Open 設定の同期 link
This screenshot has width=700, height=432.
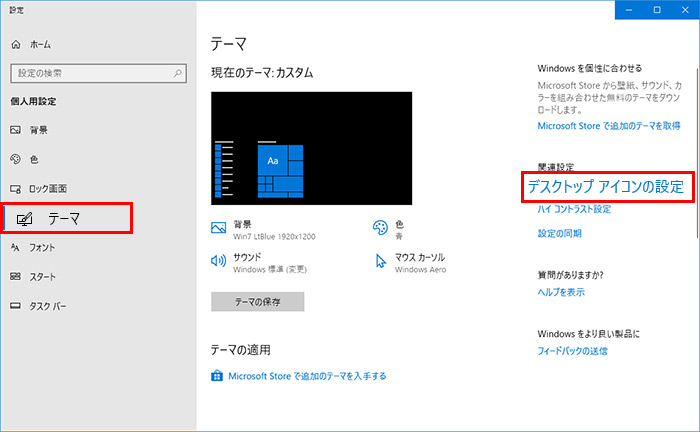pyautogui.click(x=559, y=233)
